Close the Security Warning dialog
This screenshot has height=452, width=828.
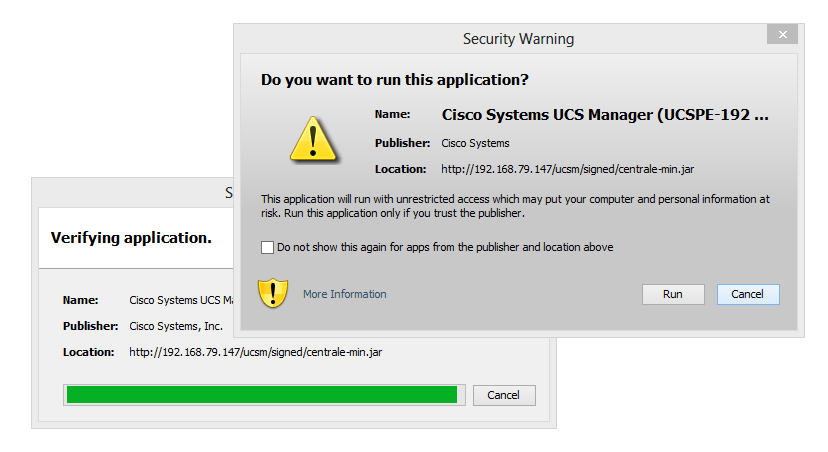[x=782, y=37]
